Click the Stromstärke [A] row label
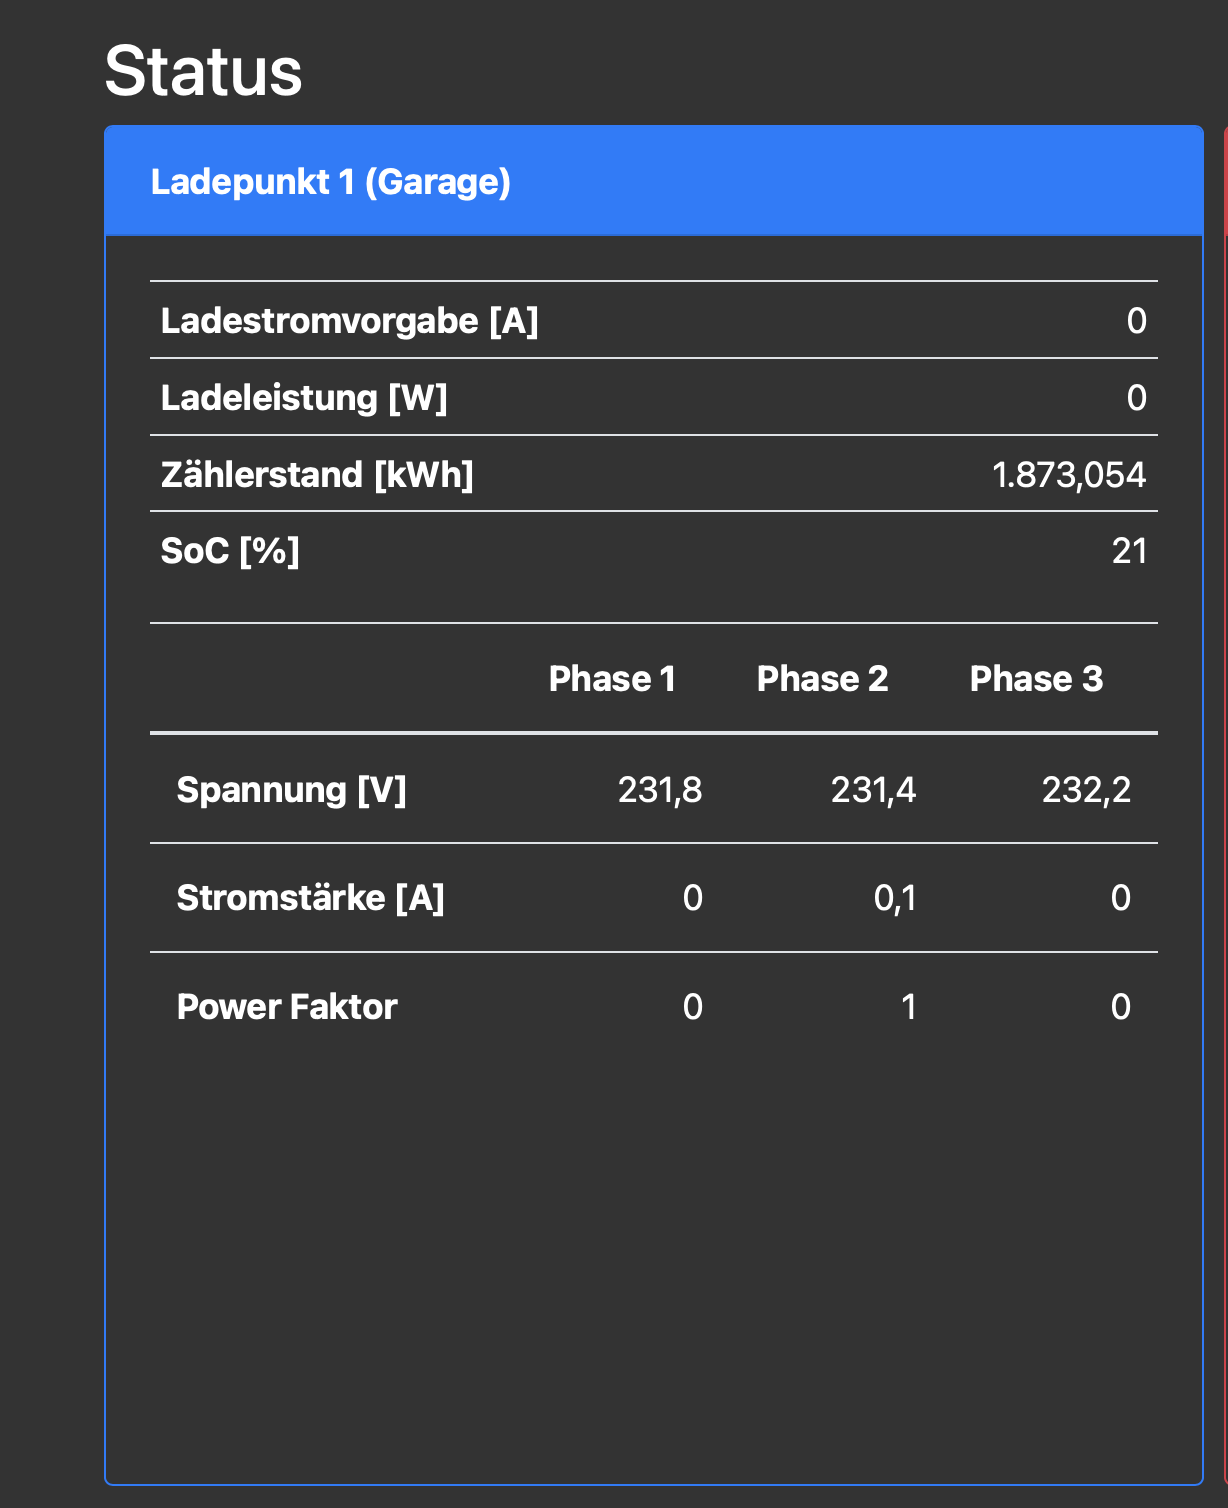The image size is (1228, 1508). [310, 898]
